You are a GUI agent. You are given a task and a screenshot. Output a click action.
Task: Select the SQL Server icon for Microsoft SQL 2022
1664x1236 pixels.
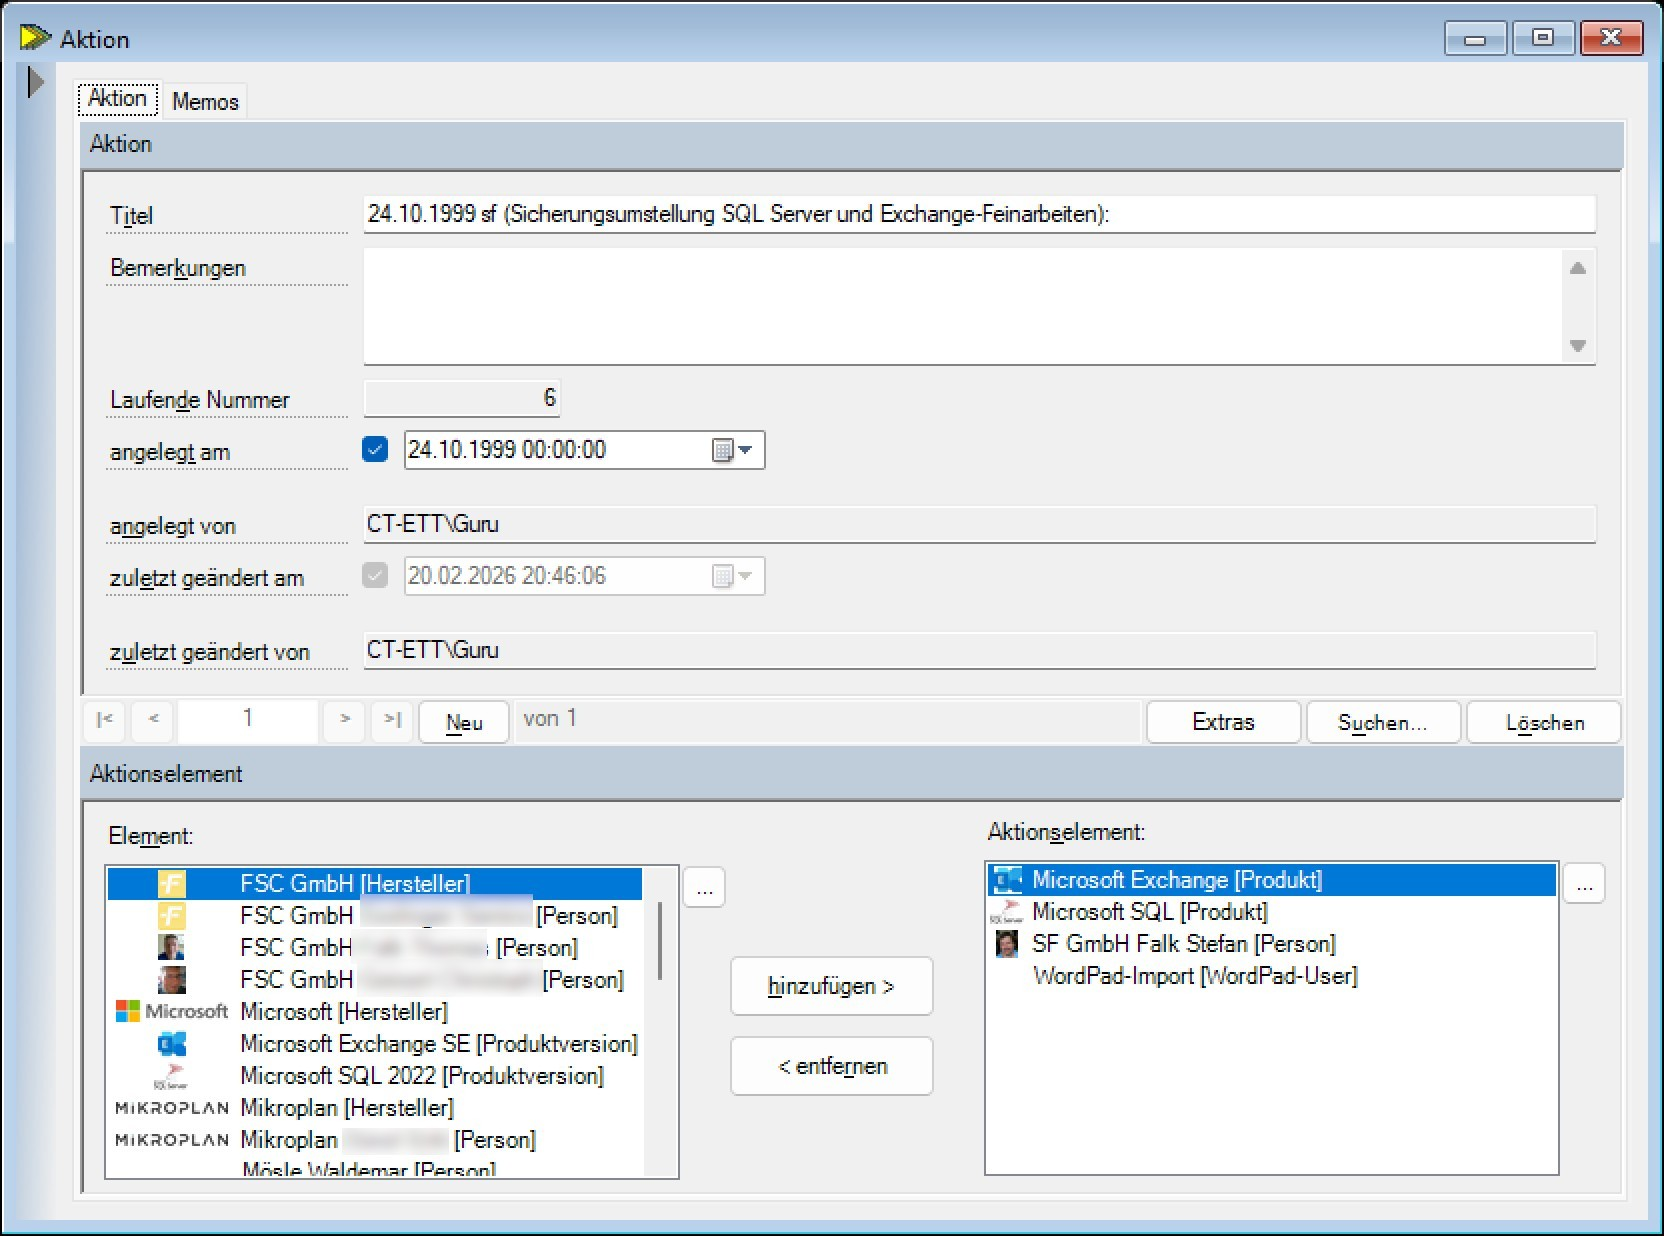172,1076
